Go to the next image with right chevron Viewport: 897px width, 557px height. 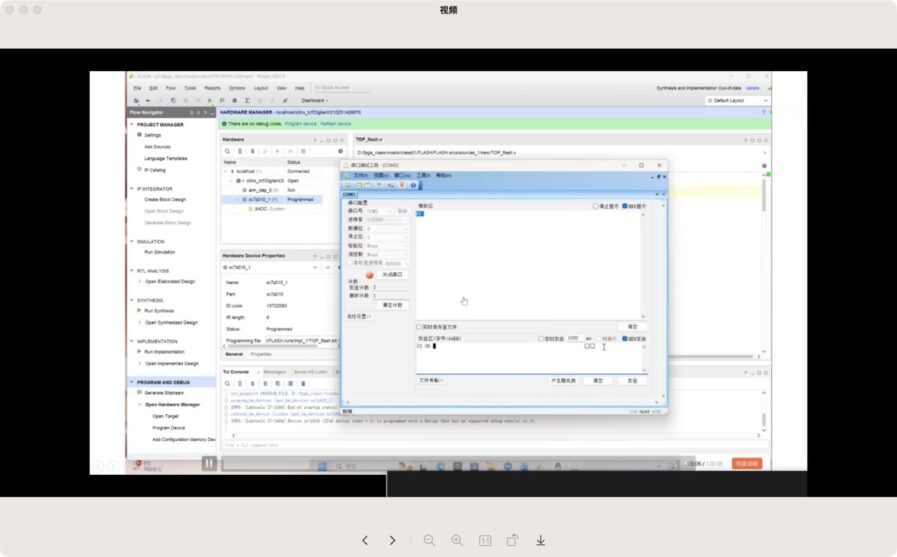tap(392, 540)
